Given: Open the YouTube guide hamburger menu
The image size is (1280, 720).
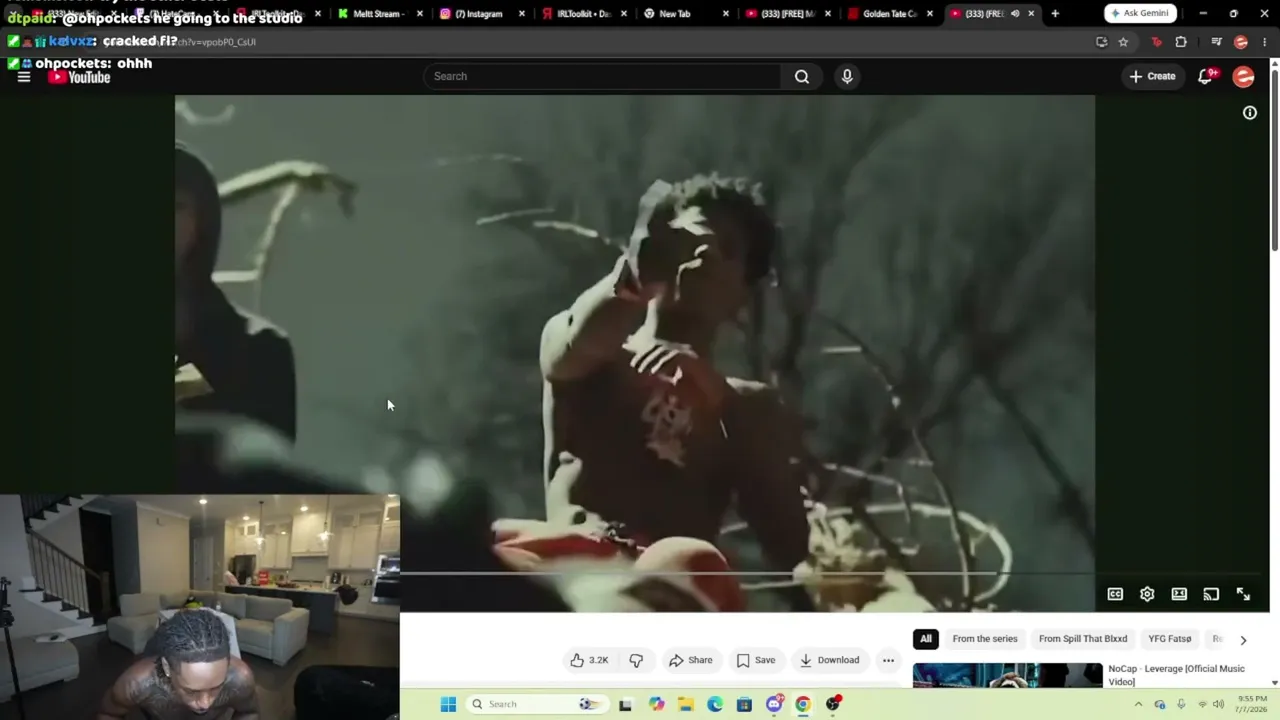Looking at the screenshot, I should (x=24, y=77).
